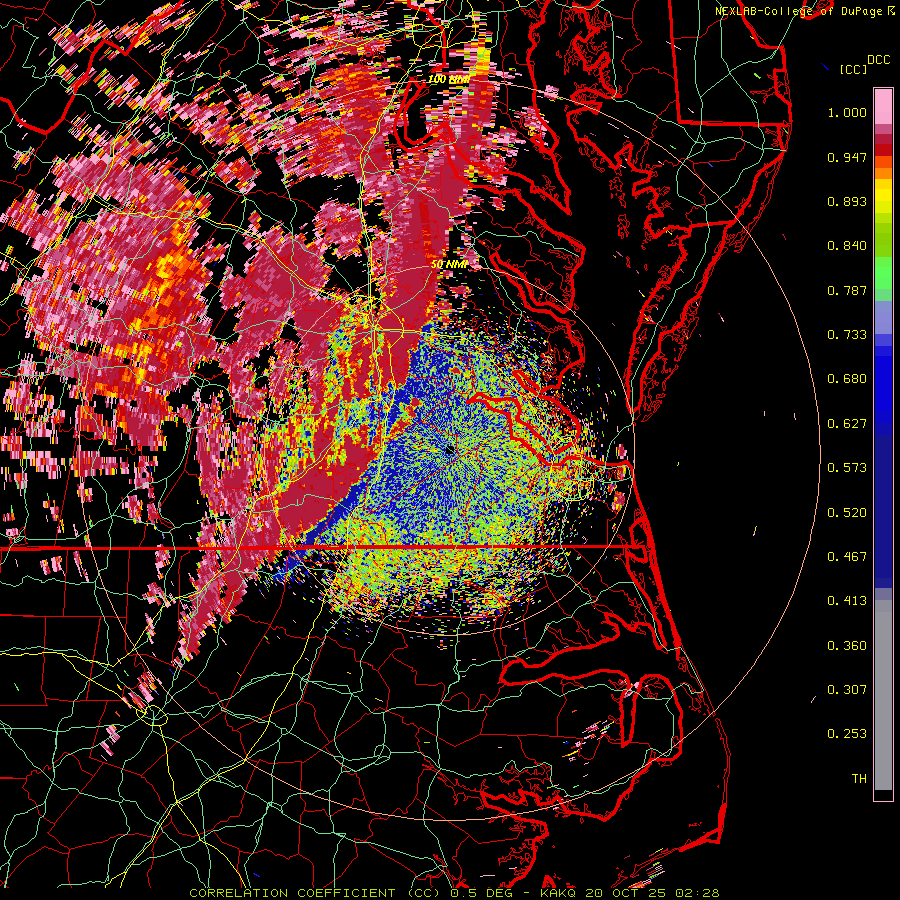Viewport: 900px width, 900px height.
Task: Select the 0.307 scale value
Action: 847,690
